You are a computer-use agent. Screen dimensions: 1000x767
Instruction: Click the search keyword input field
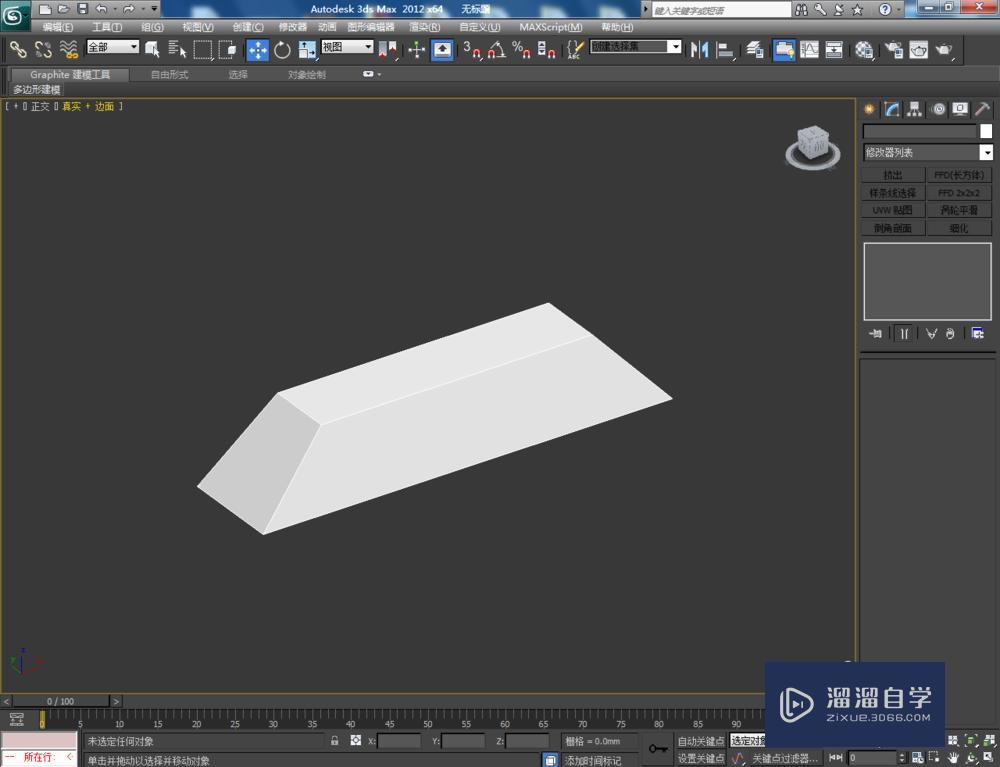[x=721, y=10]
